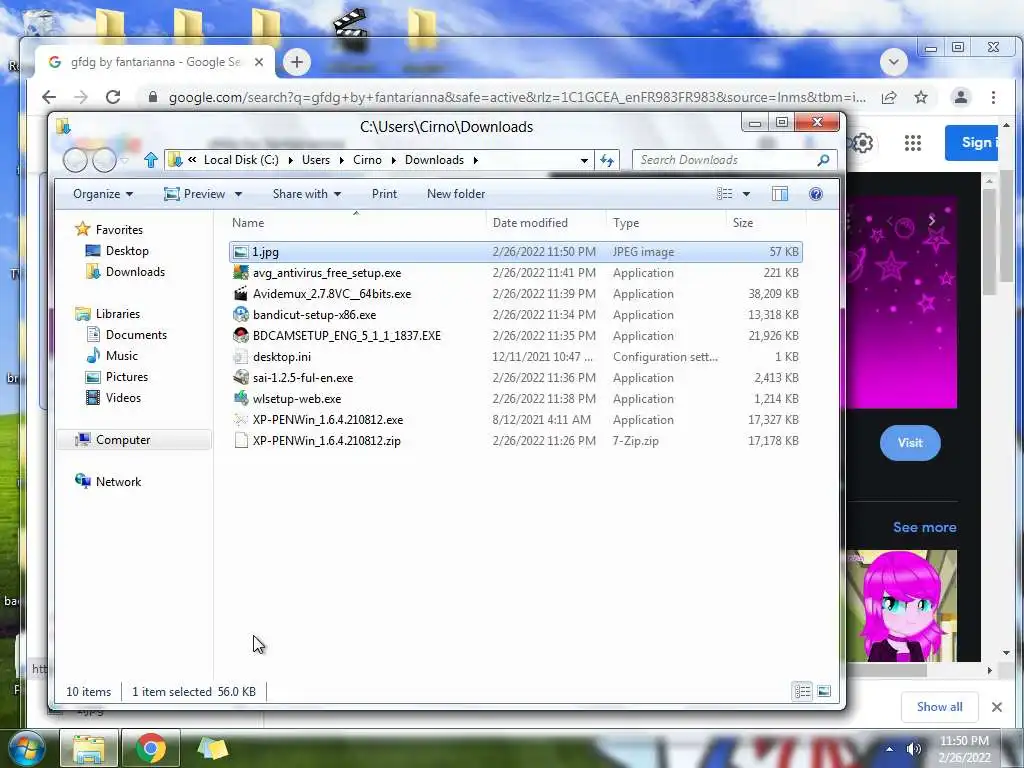Open Windows Start orb
This screenshot has height=768, width=1024.
[27, 748]
